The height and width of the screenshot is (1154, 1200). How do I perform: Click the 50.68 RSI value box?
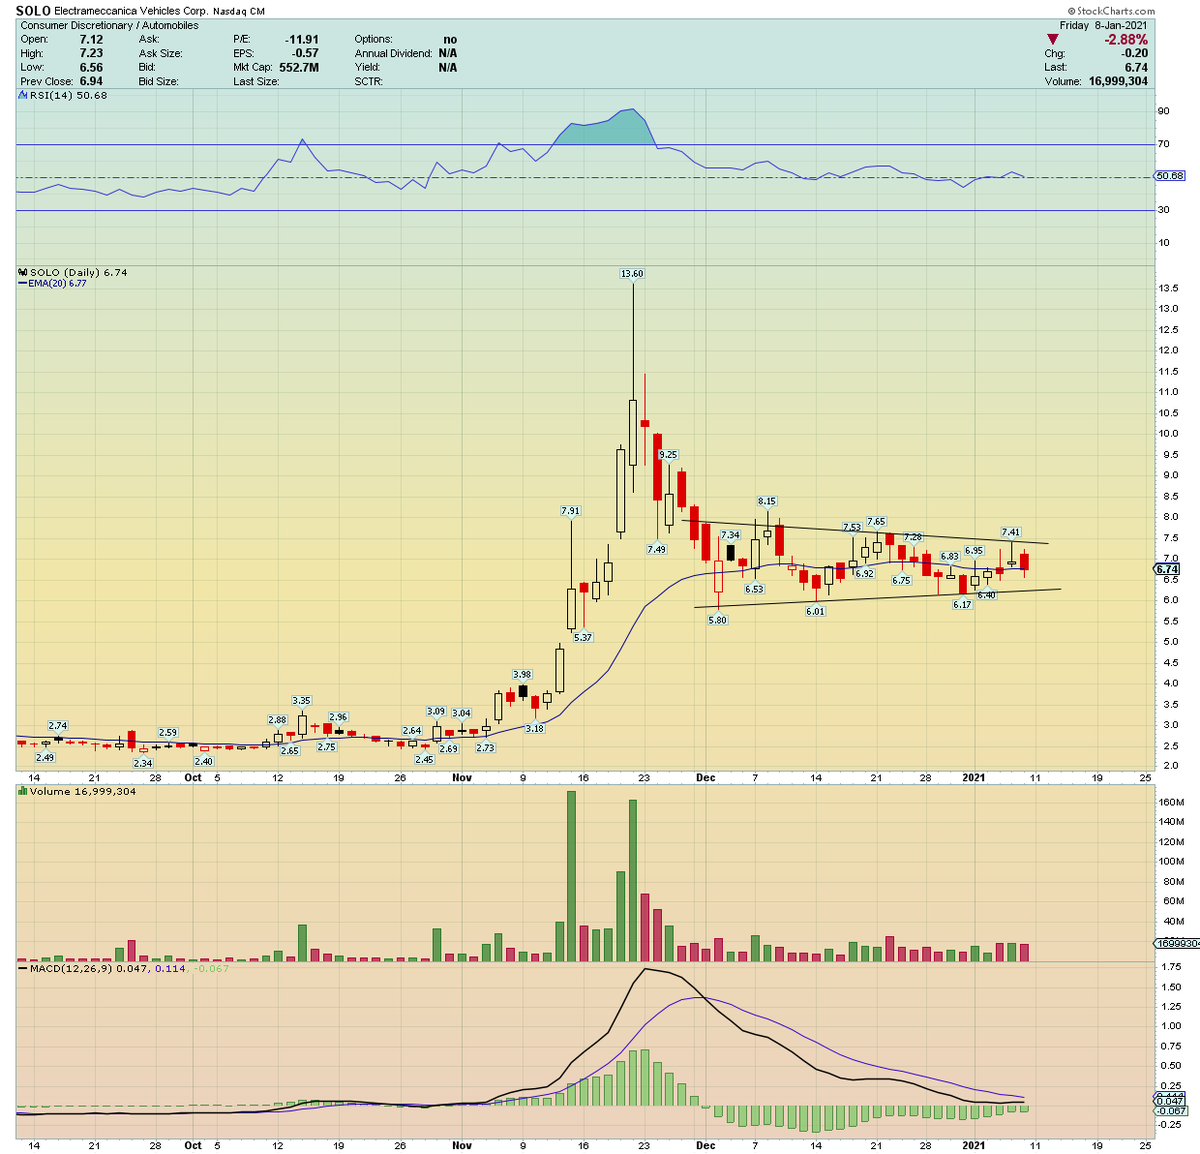[x=1168, y=176]
